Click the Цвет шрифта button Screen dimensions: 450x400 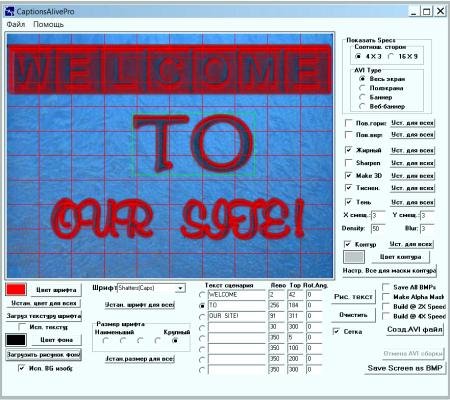point(56,290)
